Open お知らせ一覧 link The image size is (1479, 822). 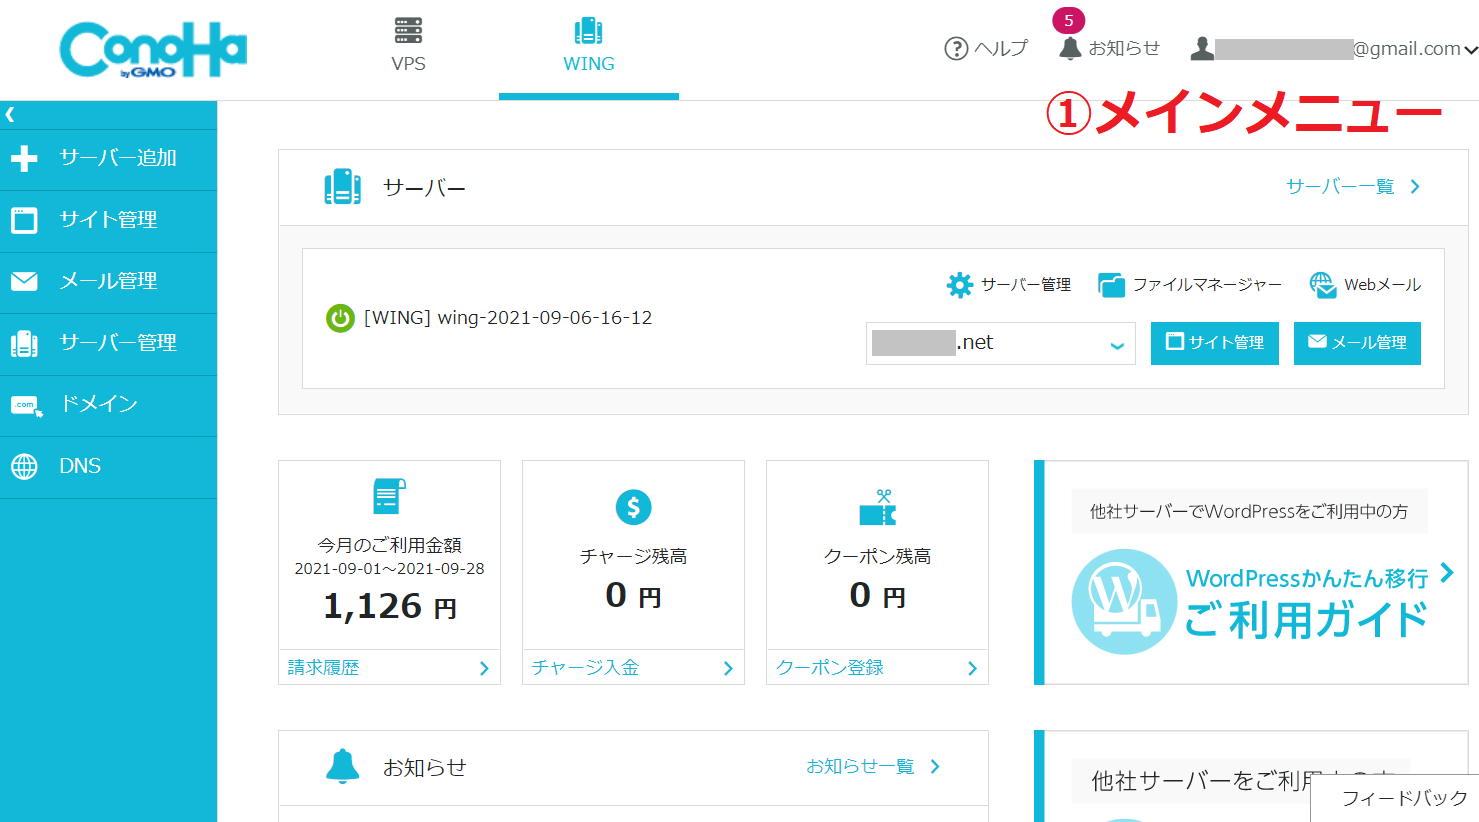[x=860, y=766]
